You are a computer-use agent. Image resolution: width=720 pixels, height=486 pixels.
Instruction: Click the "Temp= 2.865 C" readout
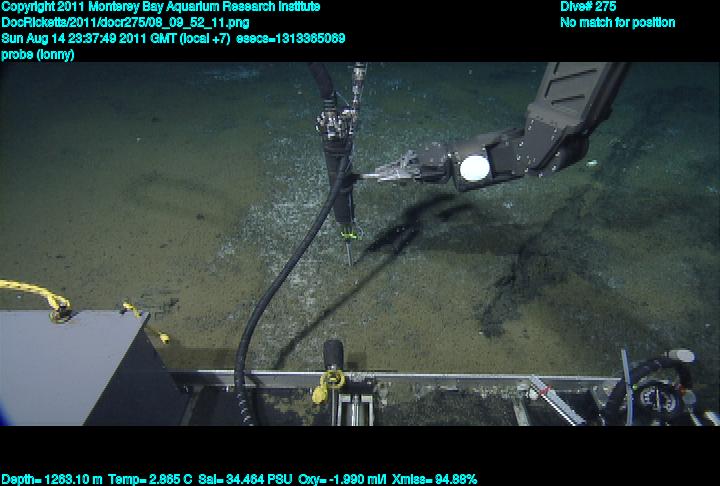coord(150,480)
